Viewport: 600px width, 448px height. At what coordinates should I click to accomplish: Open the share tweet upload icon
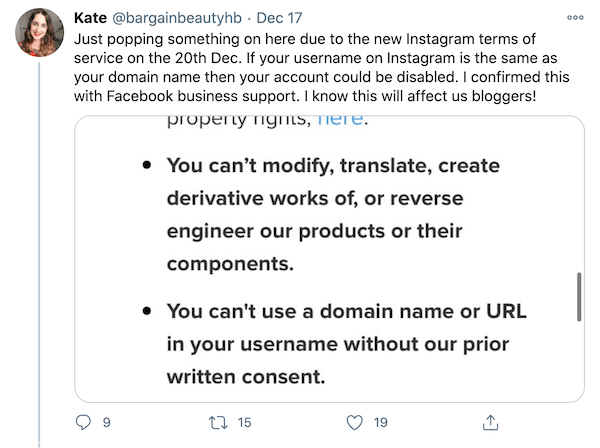491,422
